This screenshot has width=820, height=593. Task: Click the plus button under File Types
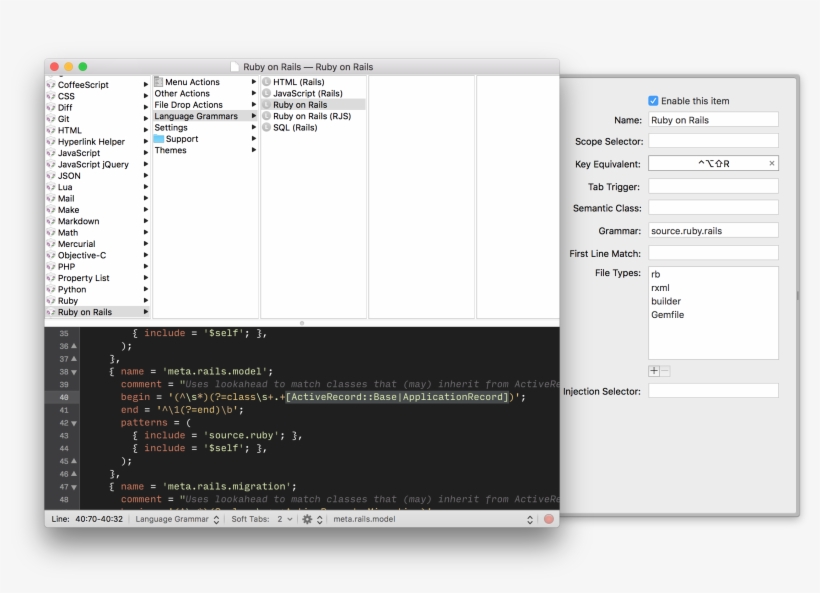654,370
